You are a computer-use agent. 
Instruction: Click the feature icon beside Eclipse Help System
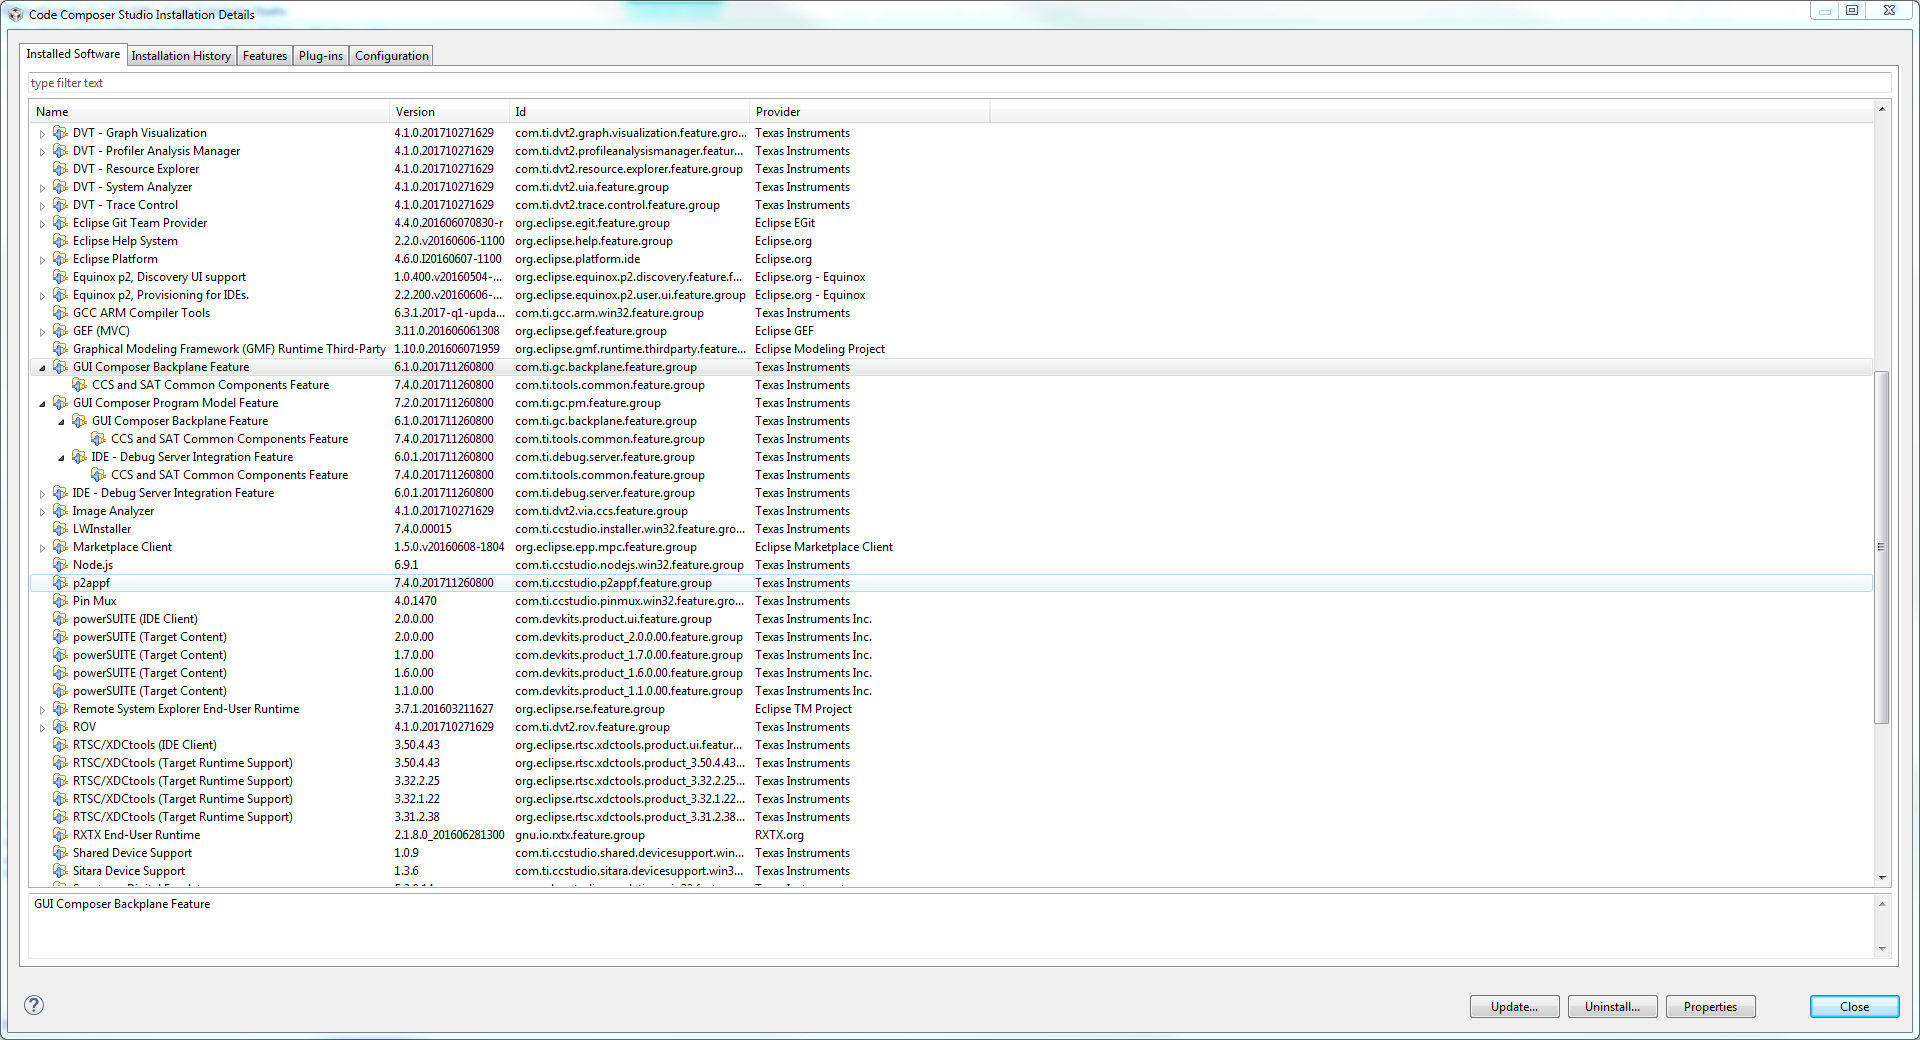[60, 241]
